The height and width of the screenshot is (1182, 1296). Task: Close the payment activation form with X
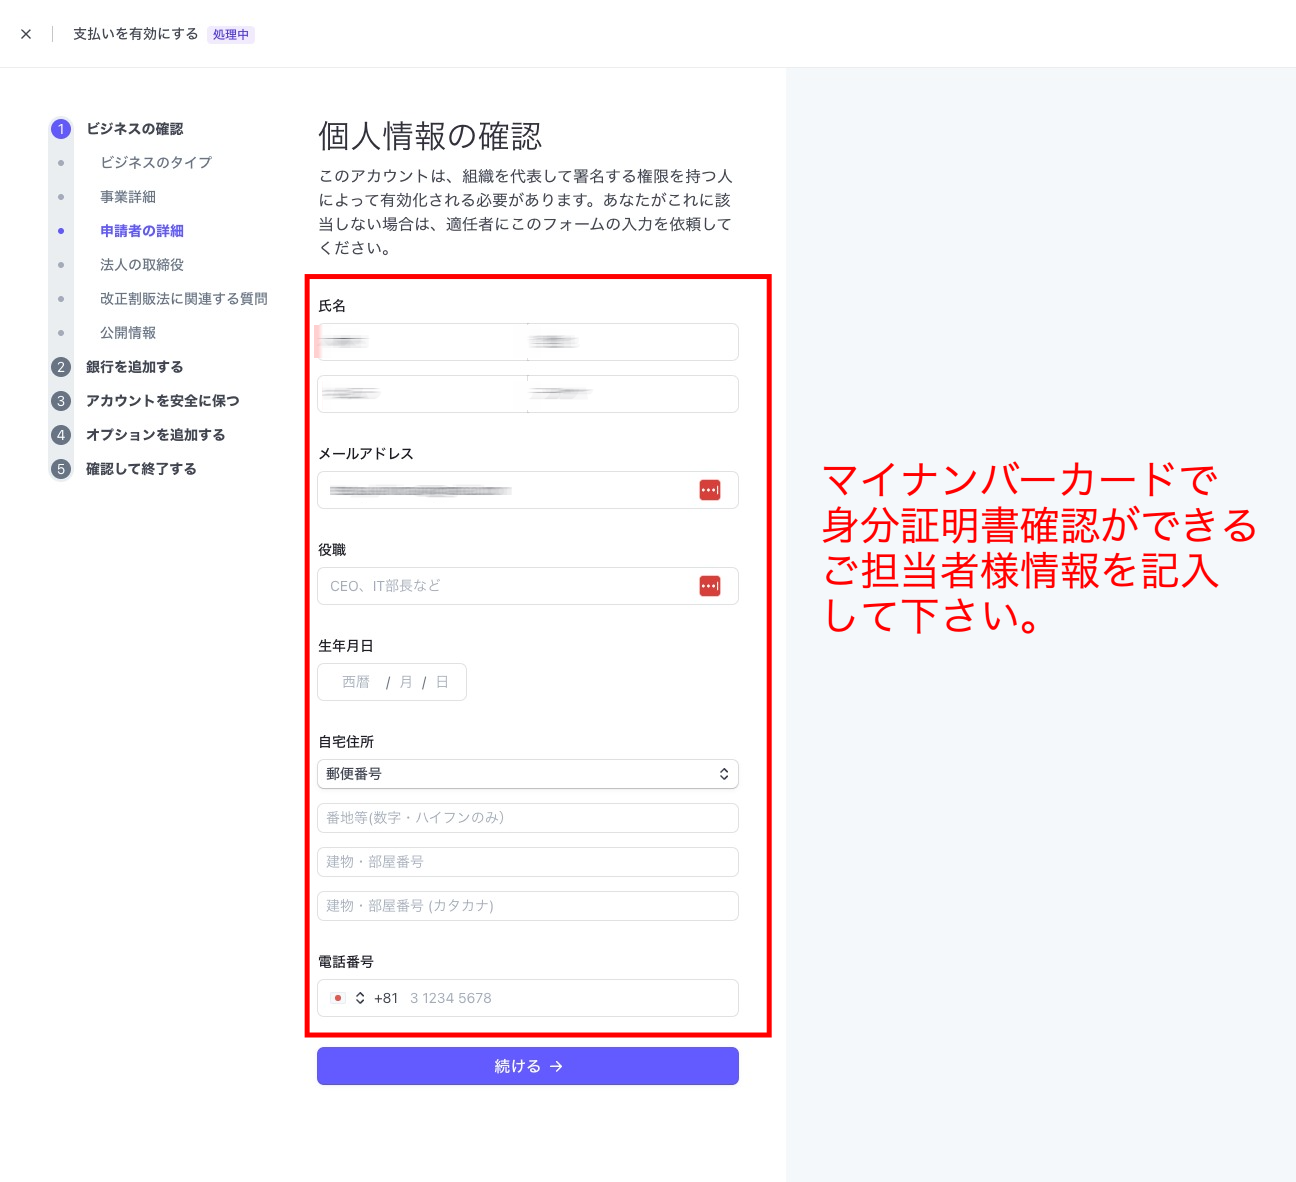pos(26,34)
